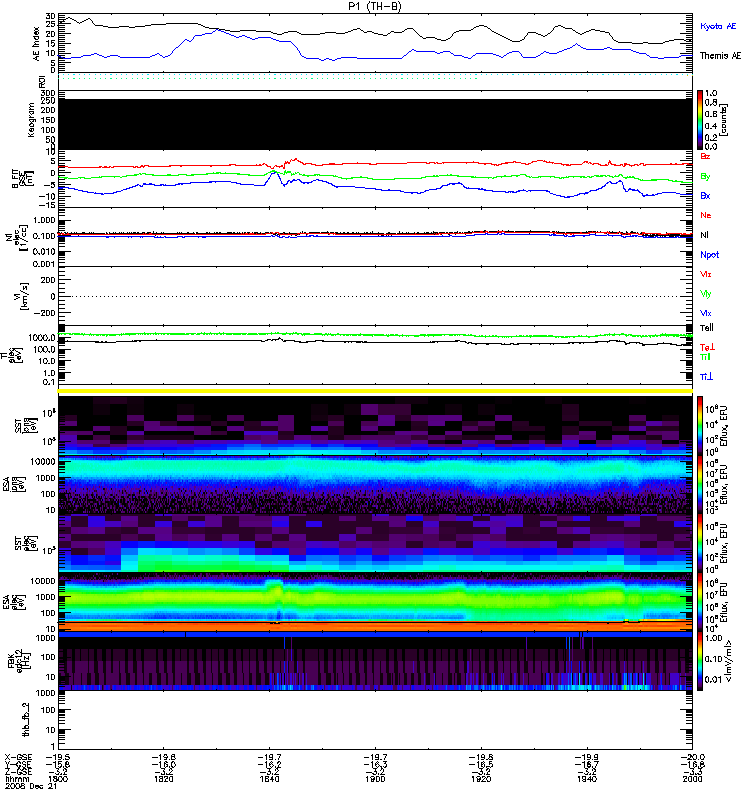Click the ESA electron spectrogram panel
The height and width of the screenshot is (800, 750).
[x=375, y=602]
